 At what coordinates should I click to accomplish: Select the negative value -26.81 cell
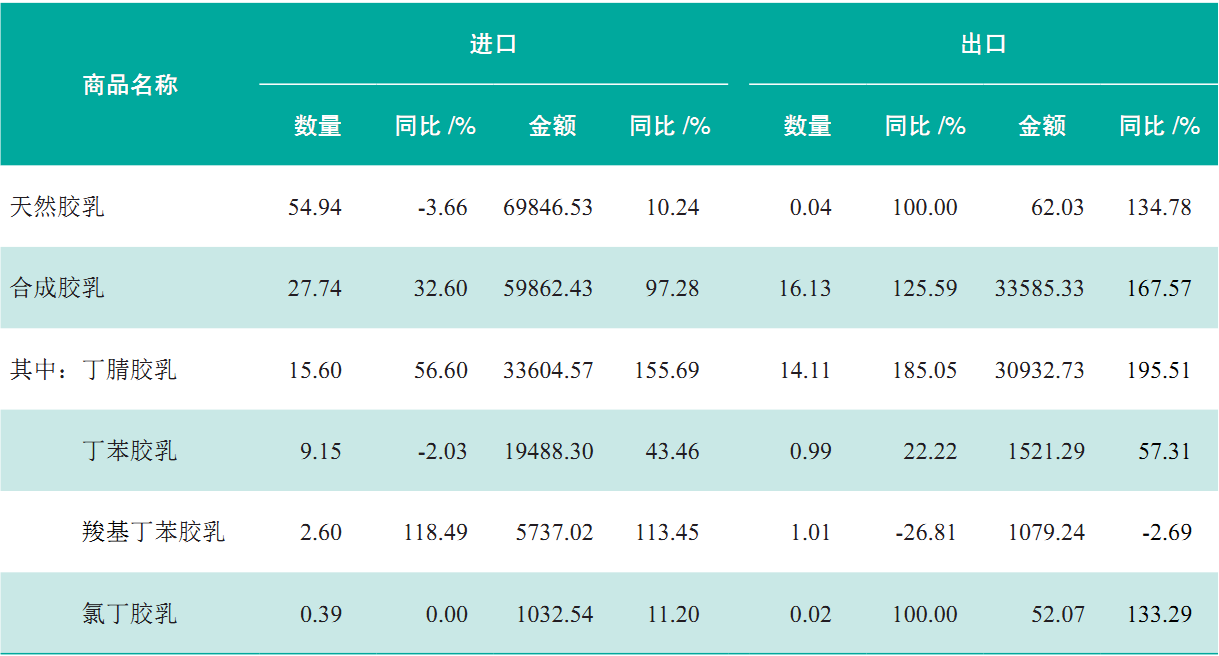pyautogui.click(x=926, y=532)
